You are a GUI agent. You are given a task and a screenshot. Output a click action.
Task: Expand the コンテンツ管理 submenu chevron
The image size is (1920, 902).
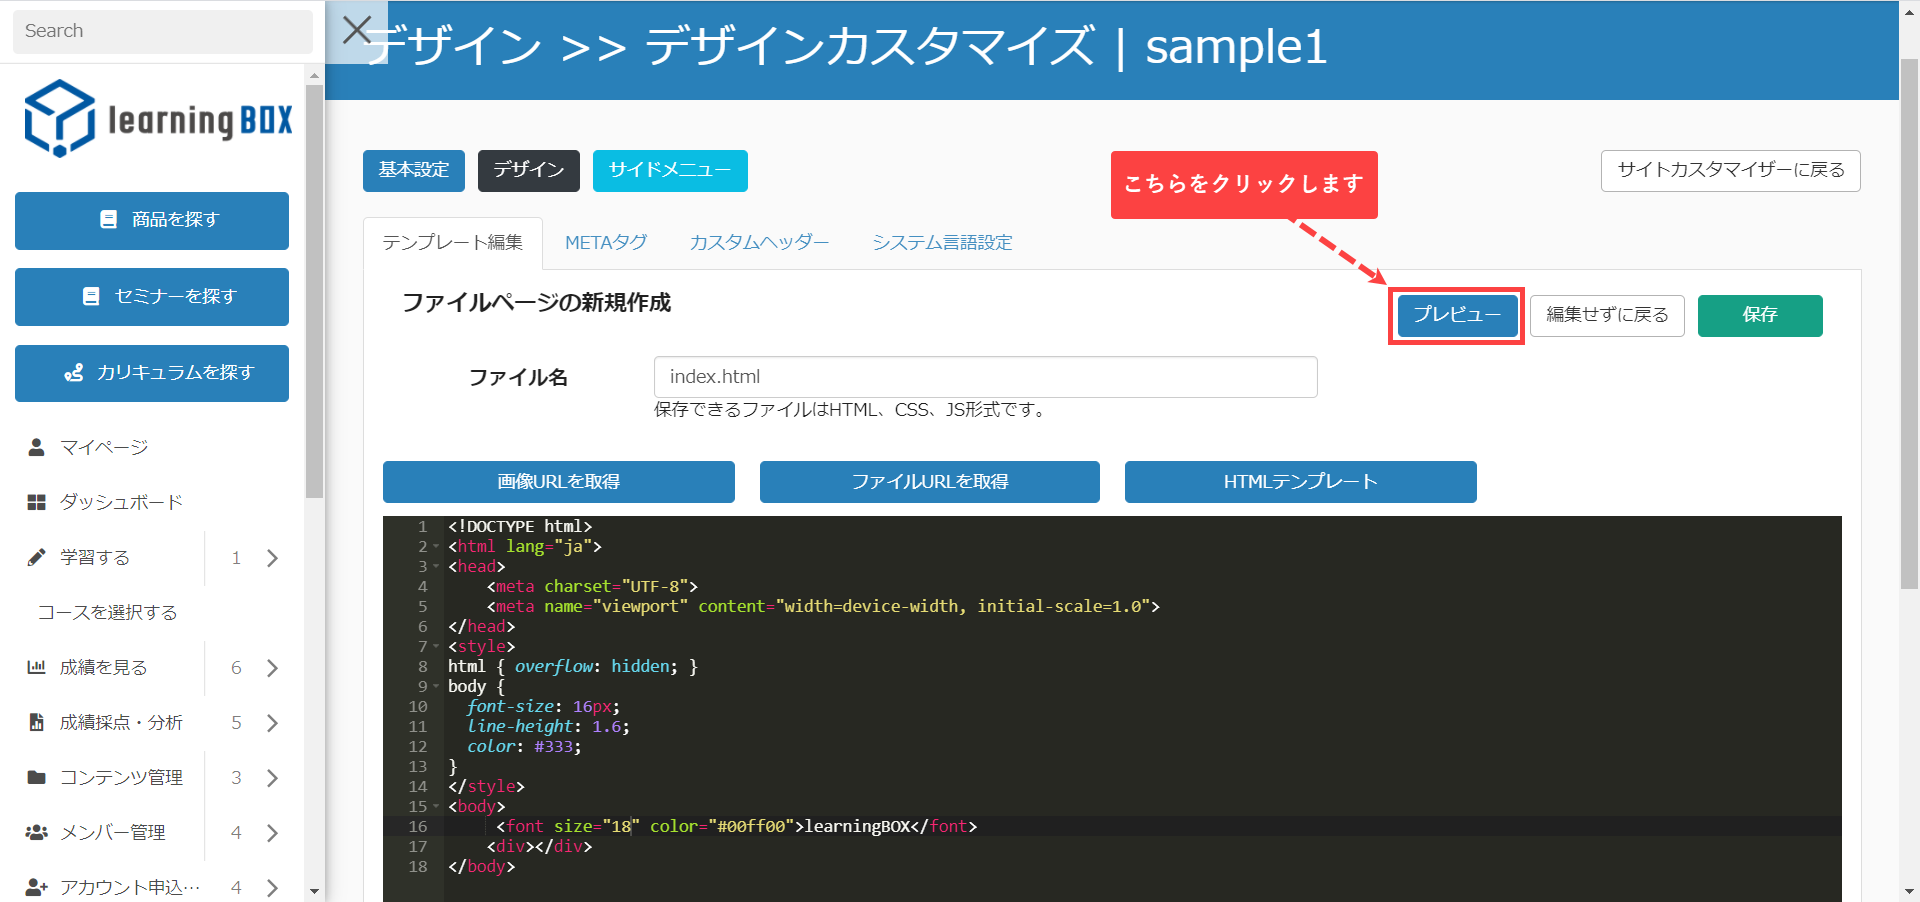[272, 778]
